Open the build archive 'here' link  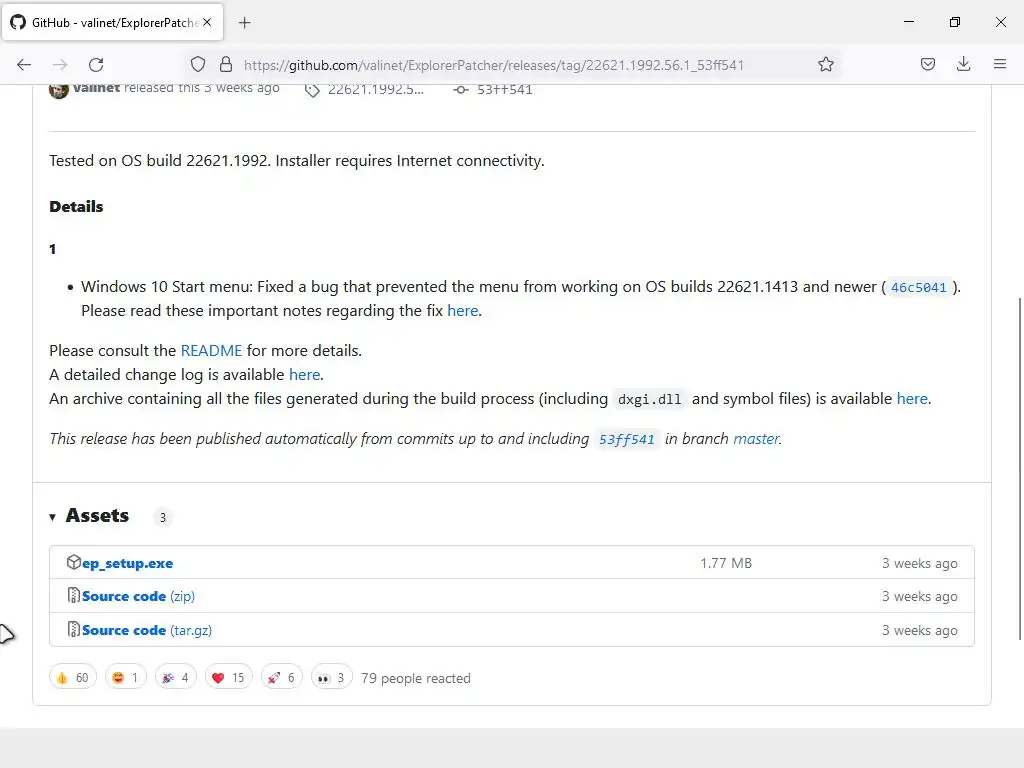(x=912, y=399)
